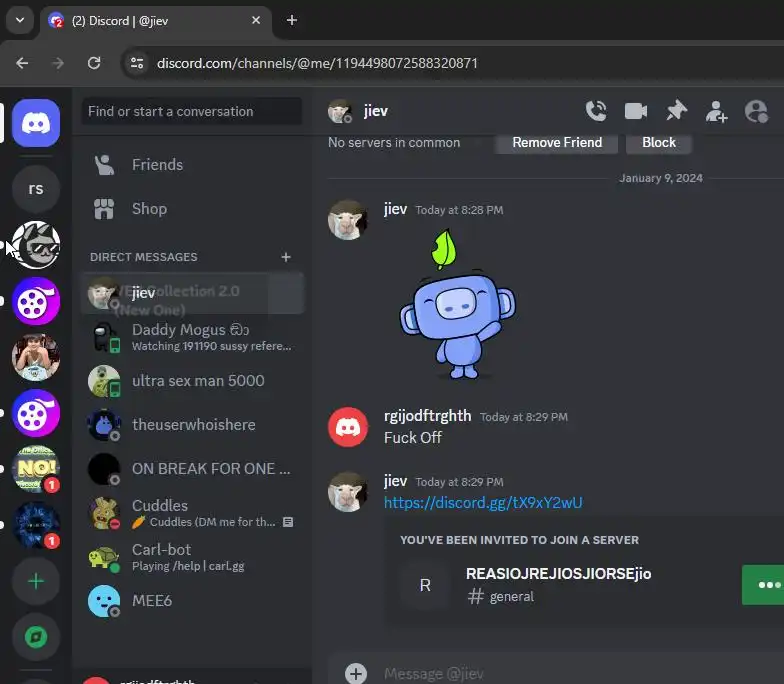Image resolution: width=784 pixels, height=684 pixels.
Task: Click the jiev name in the chat header
Action: coord(376,111)
